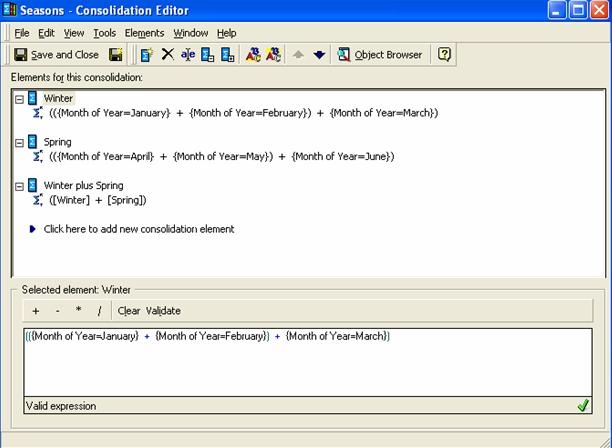Click the rename element icon
The width and height of the screenshot is (612, 448).
[187, 55]
